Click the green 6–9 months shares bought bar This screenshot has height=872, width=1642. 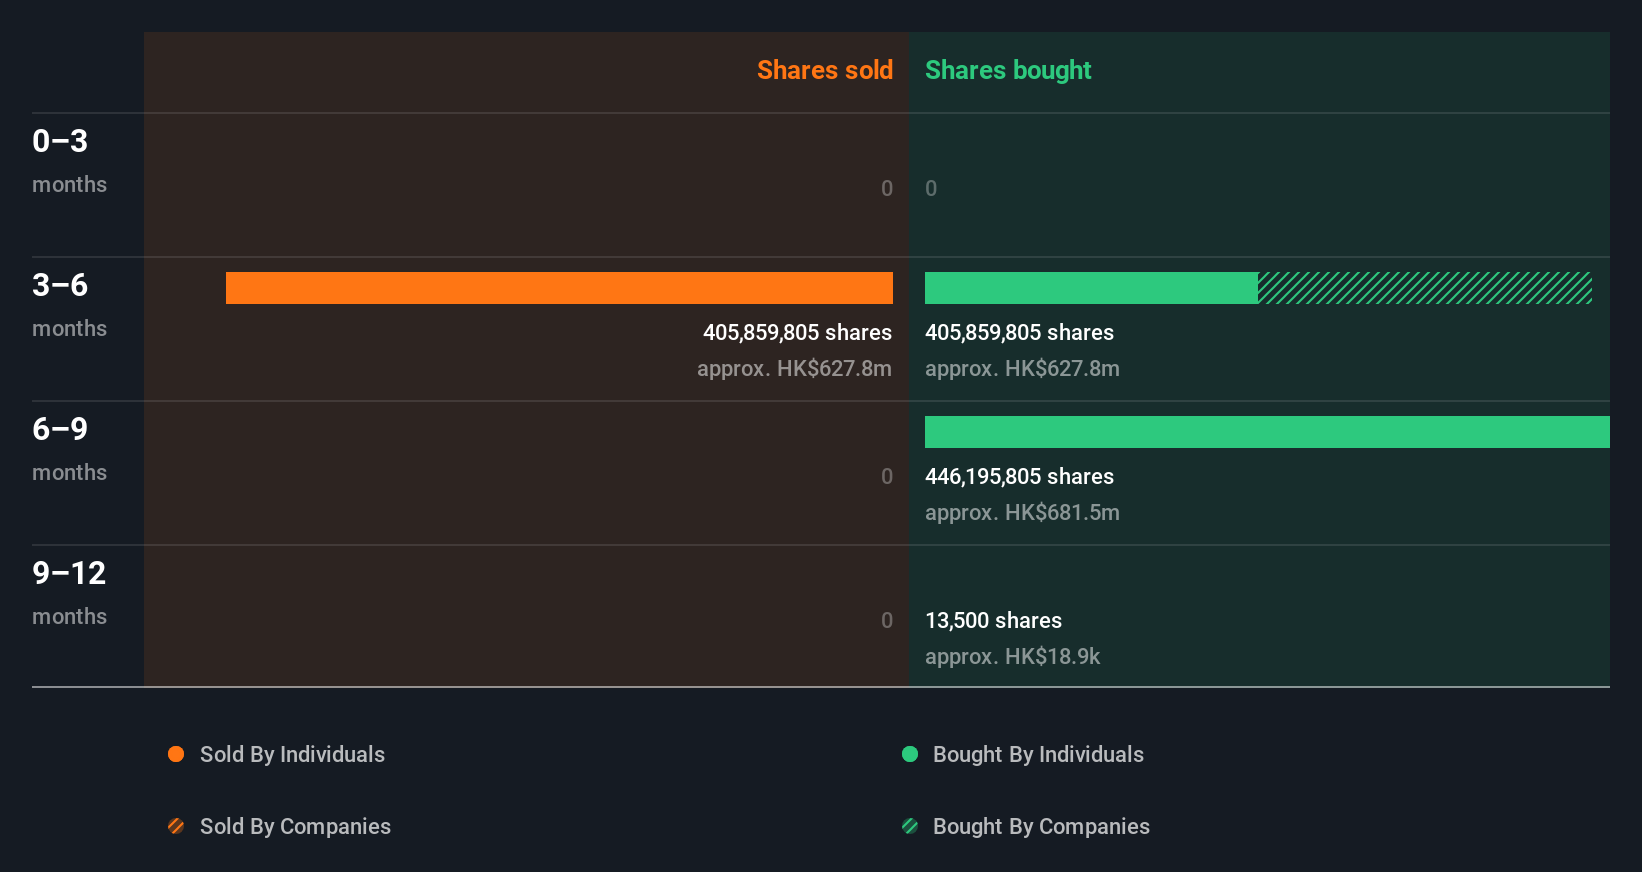click(1267, 432)
